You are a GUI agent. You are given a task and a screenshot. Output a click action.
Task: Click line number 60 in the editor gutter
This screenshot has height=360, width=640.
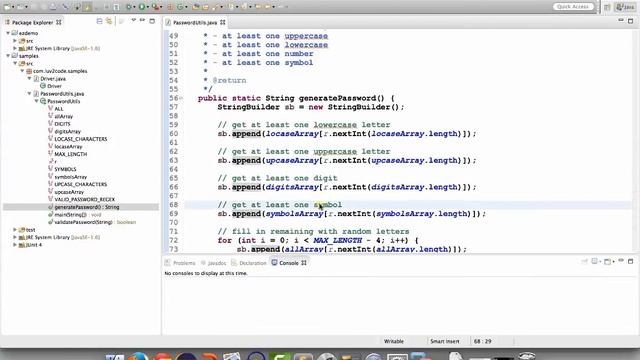(x=173, y=134)
